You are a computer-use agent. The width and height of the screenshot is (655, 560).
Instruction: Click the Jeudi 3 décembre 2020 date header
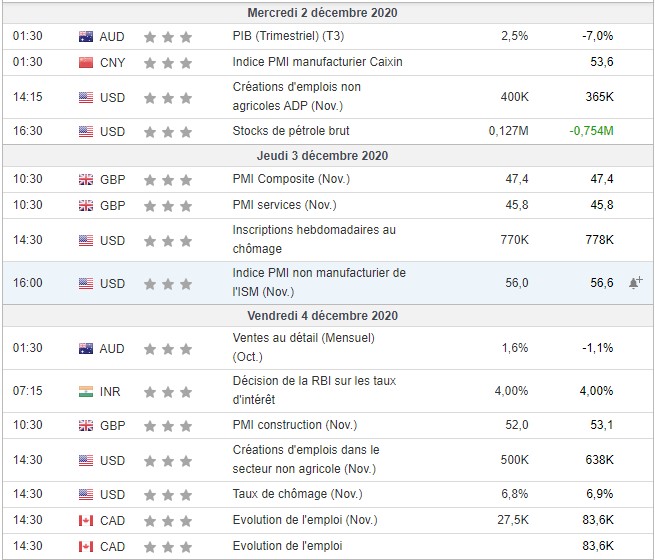(x=328, y=155)
